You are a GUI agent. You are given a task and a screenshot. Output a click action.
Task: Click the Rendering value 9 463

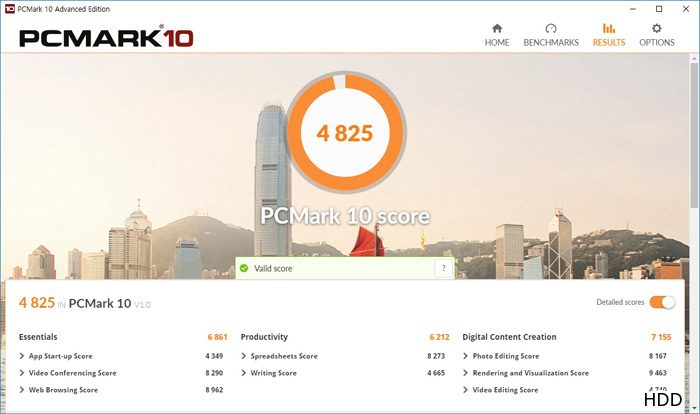(658, 373)
